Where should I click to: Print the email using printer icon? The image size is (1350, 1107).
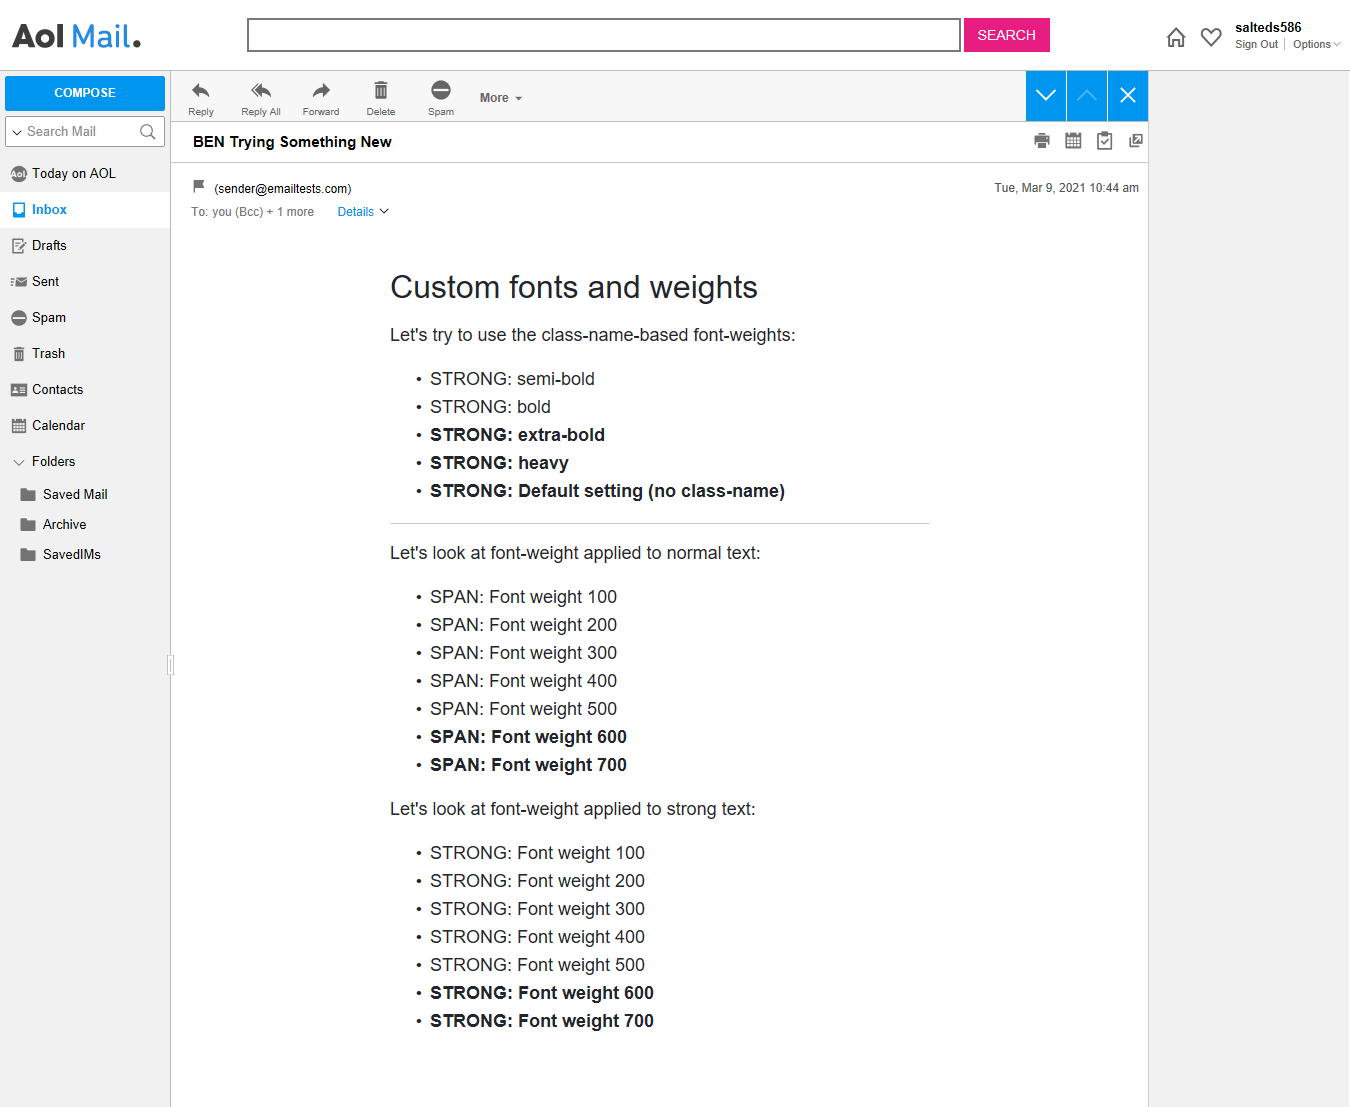tap(1042, 141)
